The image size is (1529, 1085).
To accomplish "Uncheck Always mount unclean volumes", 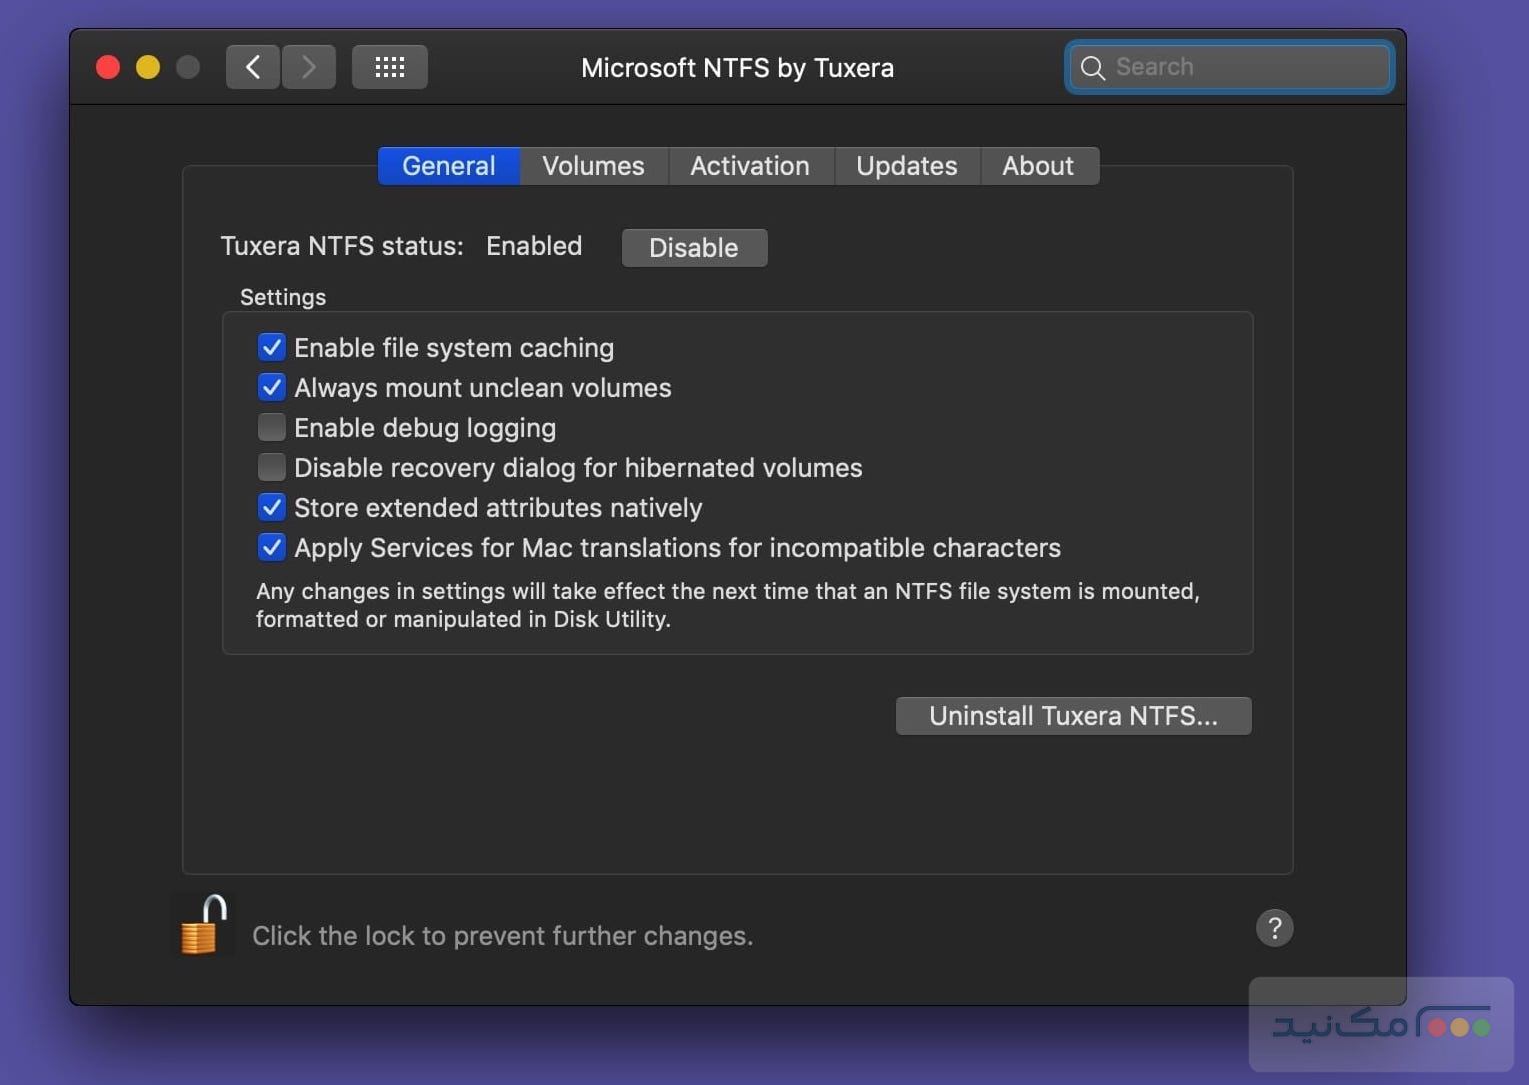I will (x=271, y=387).
